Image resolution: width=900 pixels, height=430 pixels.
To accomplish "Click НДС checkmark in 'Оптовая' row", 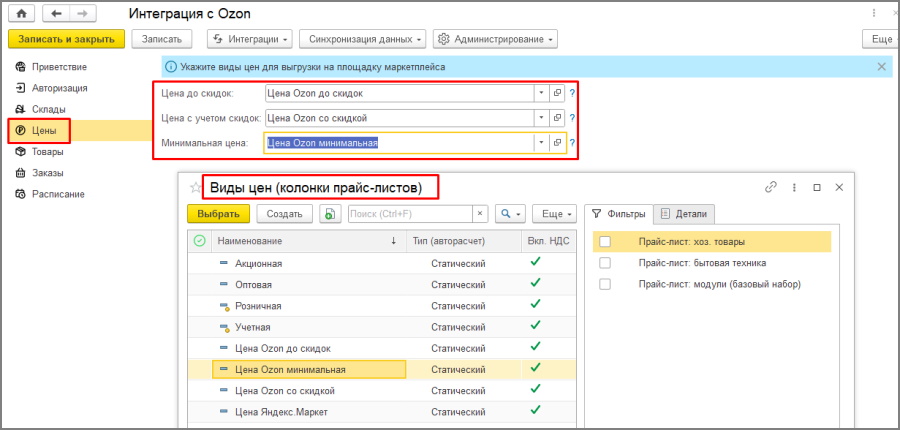I will pyautogui.click(x=536, y=282).
